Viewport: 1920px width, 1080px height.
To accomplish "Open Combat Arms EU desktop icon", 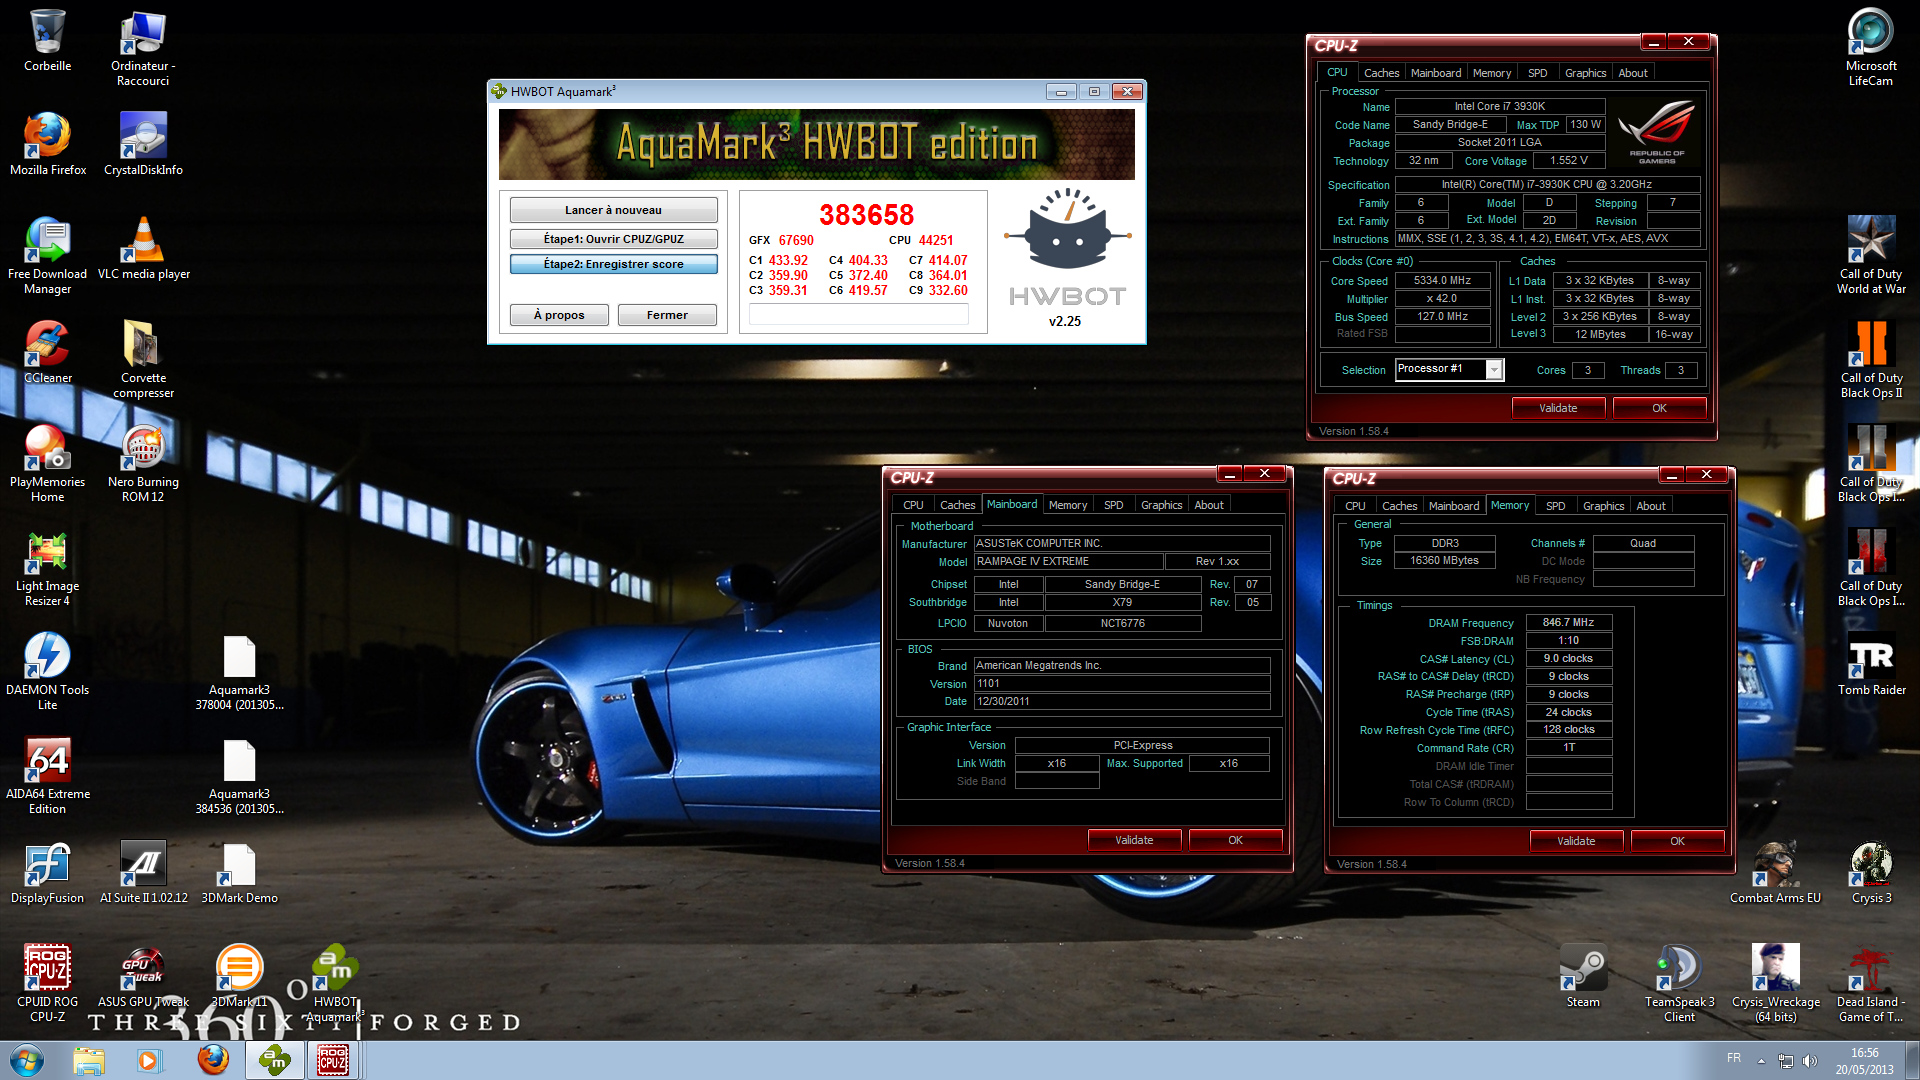I will (1775, 872).
